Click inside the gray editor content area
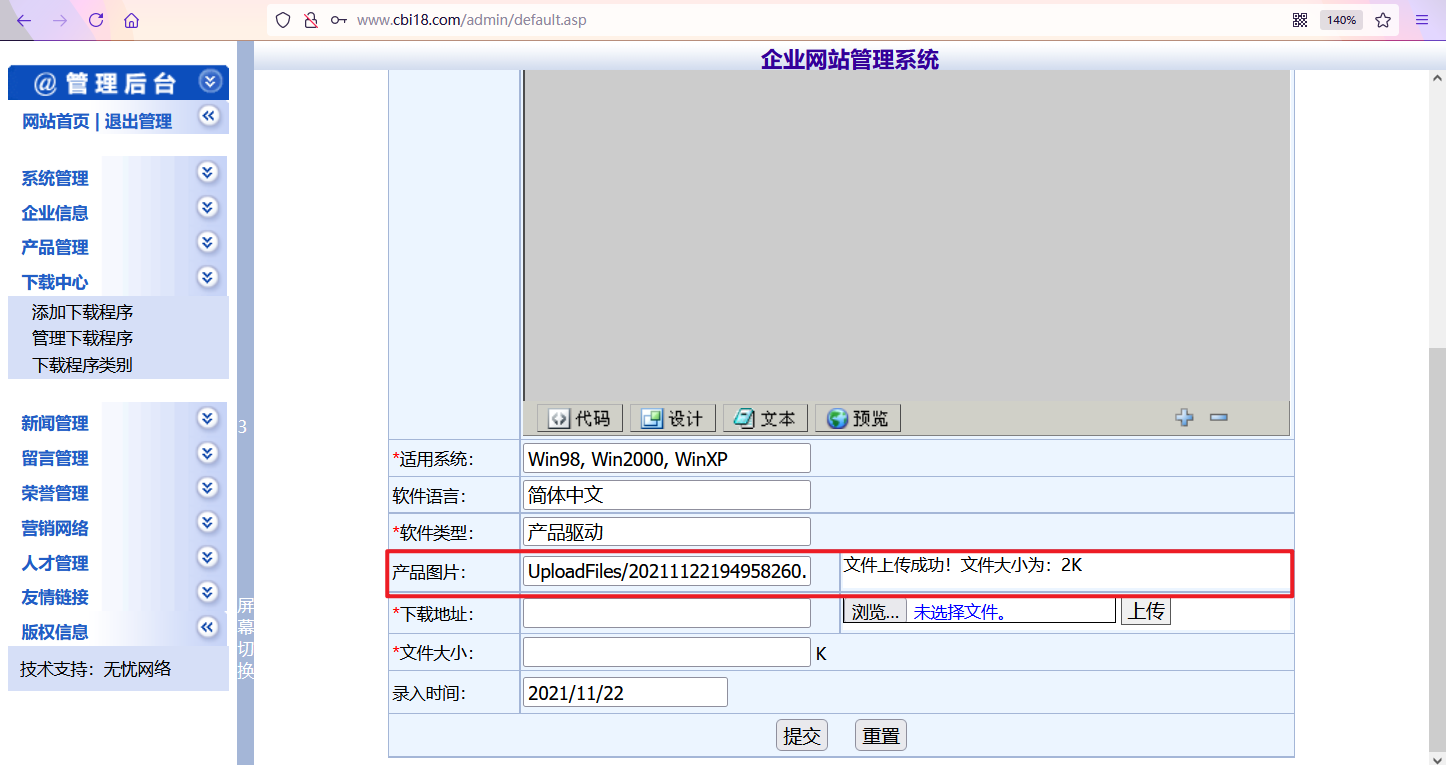The image size is (1446, 765). 906,235
